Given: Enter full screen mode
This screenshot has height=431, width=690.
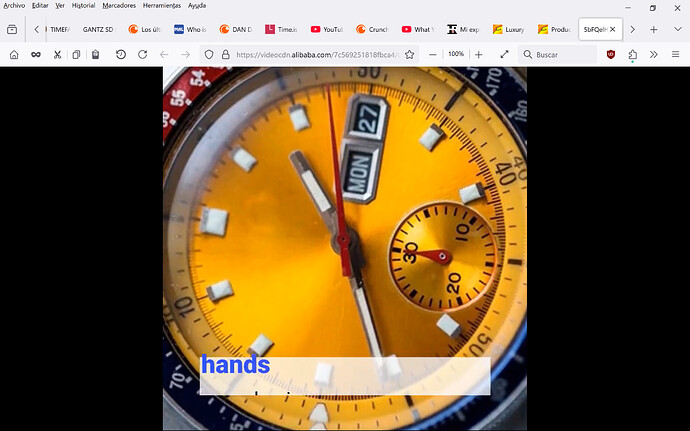Looking at the screenshot, I should pyautogui.click(x=504, y=55).
